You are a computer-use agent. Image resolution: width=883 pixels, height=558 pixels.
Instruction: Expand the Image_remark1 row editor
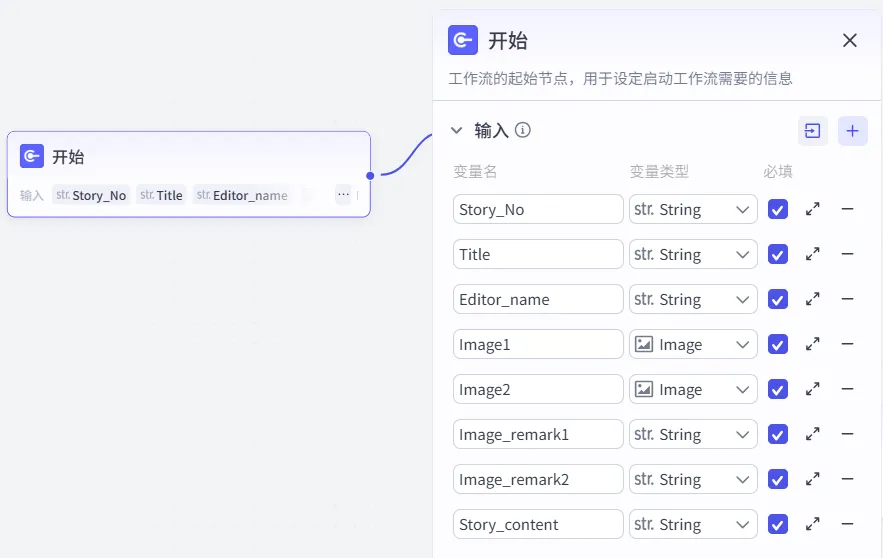click(x=813, y=434)
